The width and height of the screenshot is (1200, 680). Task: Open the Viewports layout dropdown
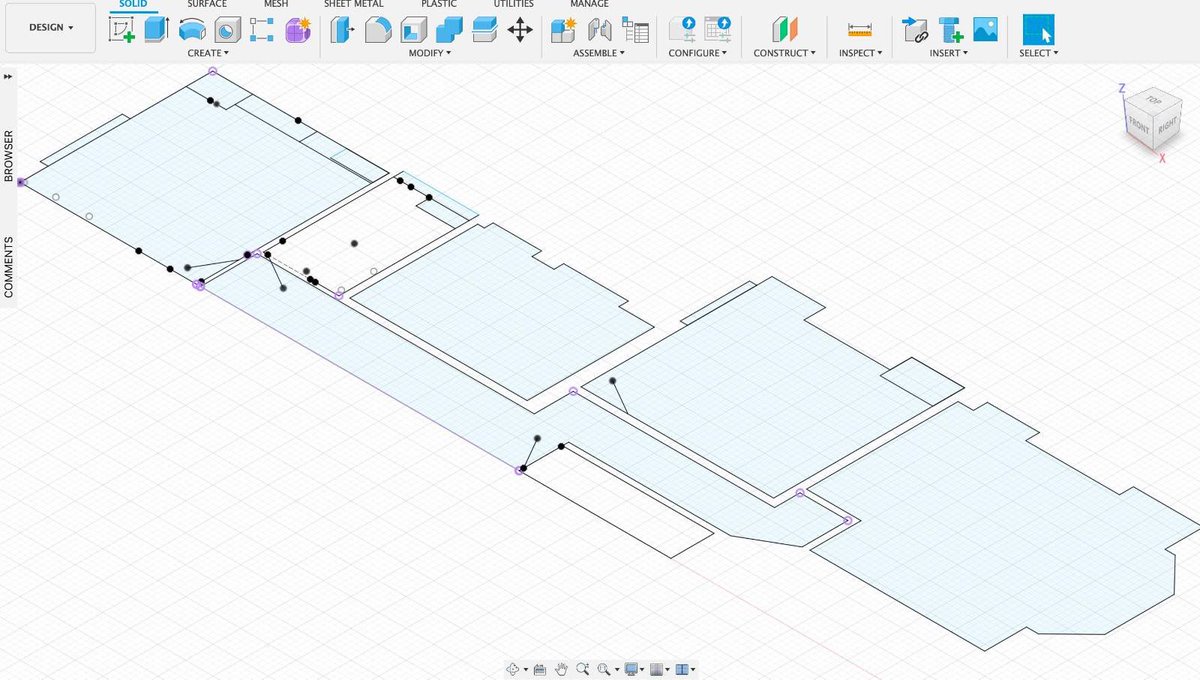coord(685,669)
